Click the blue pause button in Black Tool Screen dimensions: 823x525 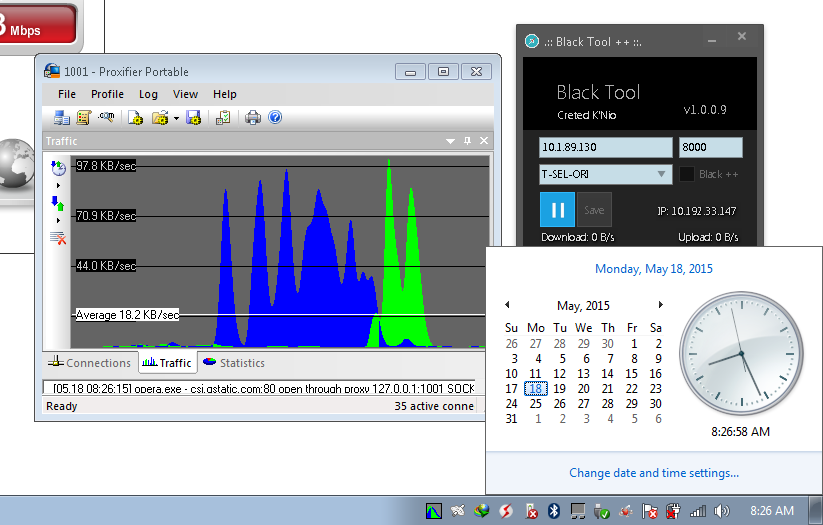(557, 210)
